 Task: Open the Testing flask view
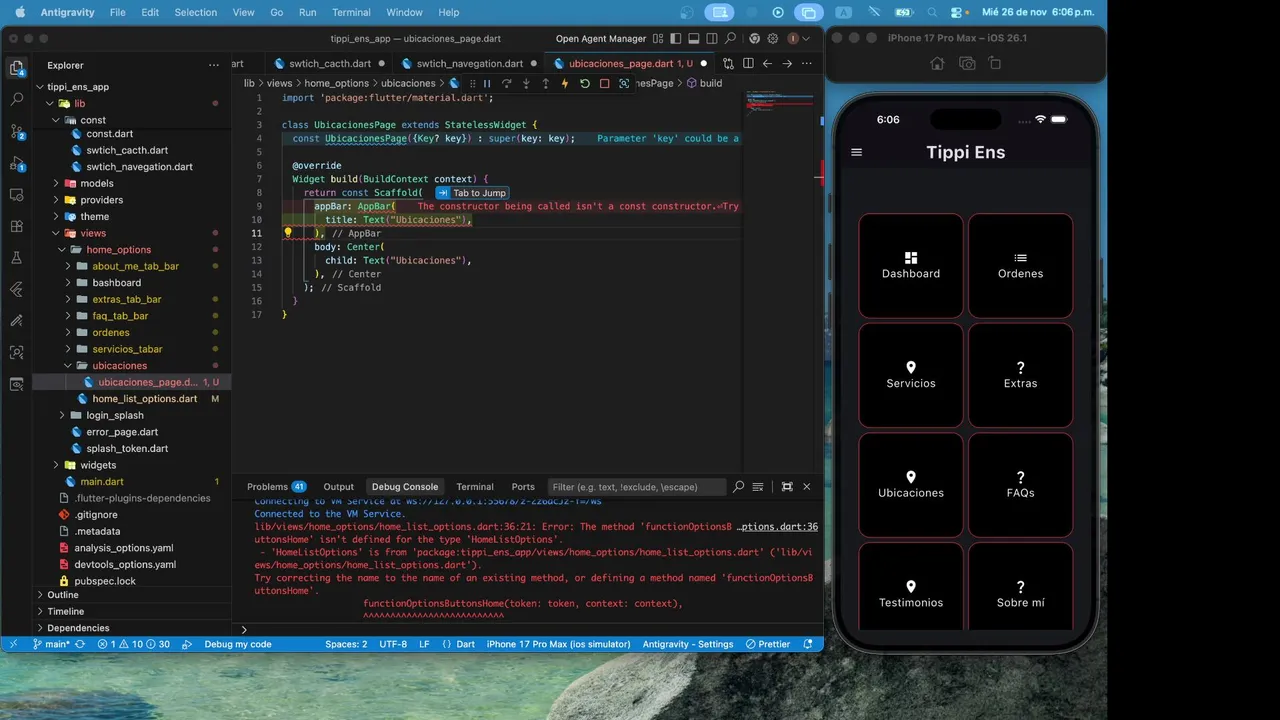(17, 257)
